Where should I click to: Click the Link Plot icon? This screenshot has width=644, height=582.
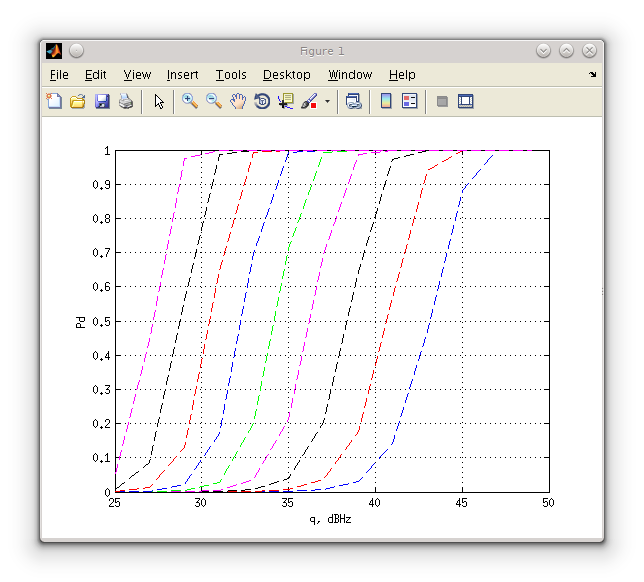354,101
